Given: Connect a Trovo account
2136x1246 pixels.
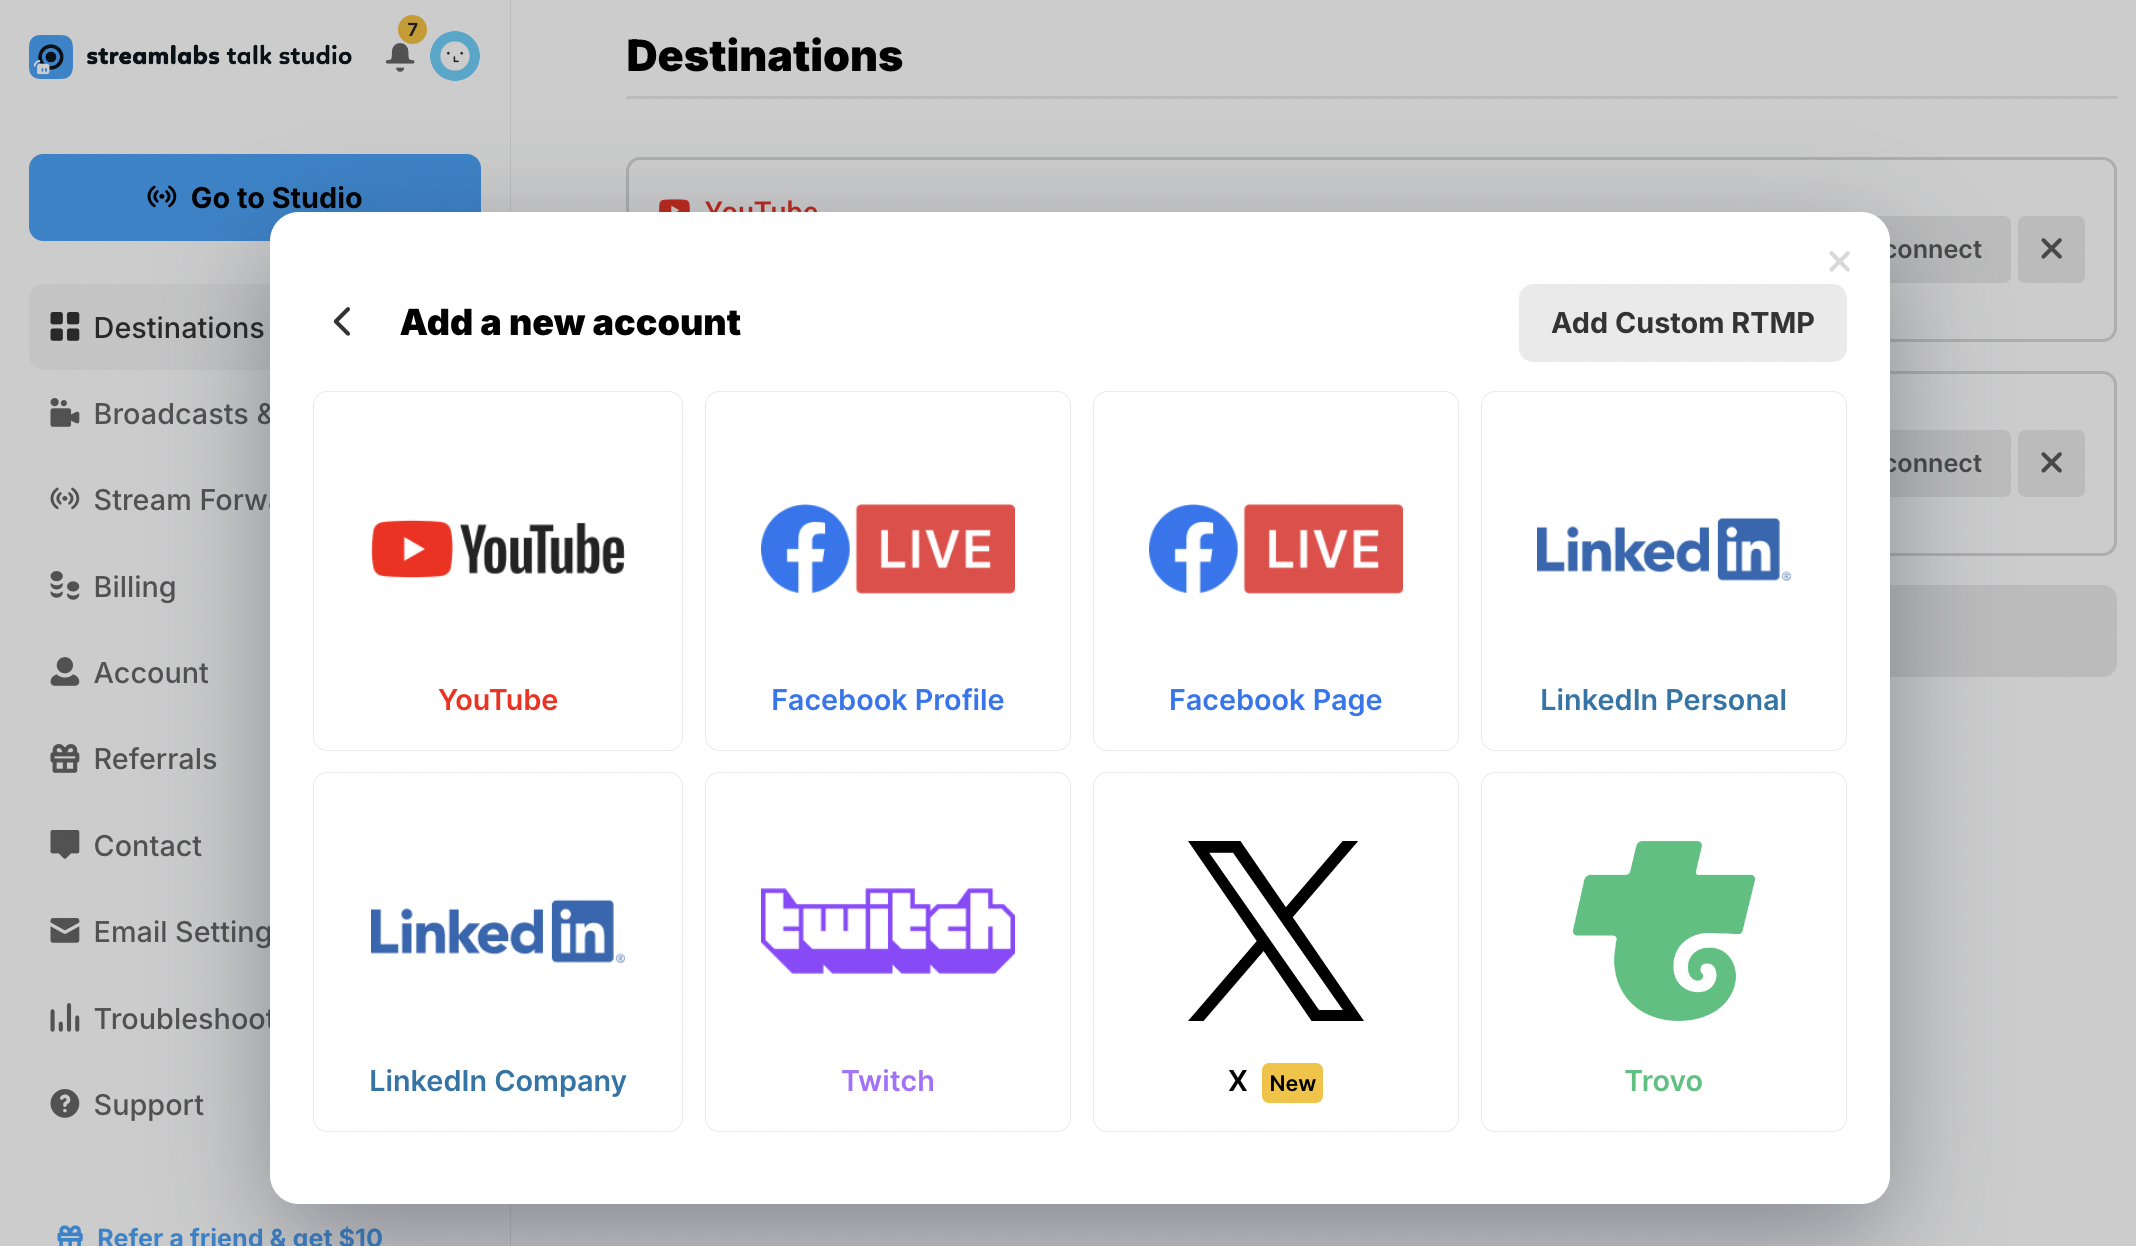Looking at the screenshot, I should 1663,950.
